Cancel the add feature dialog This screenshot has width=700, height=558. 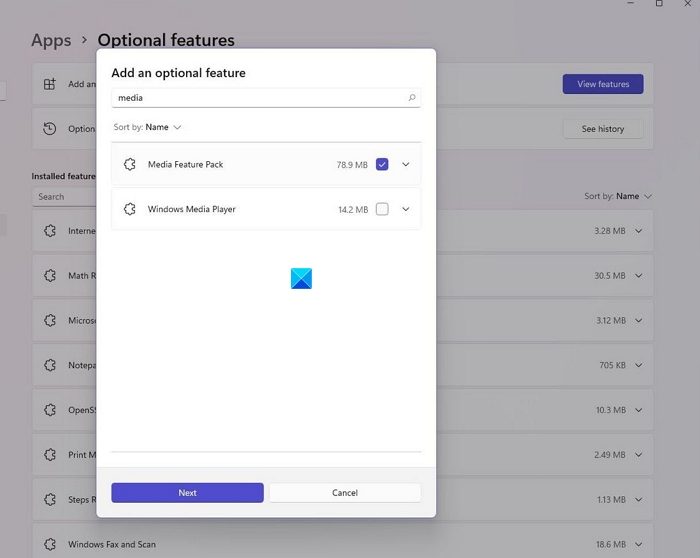[x=345, y=493]
